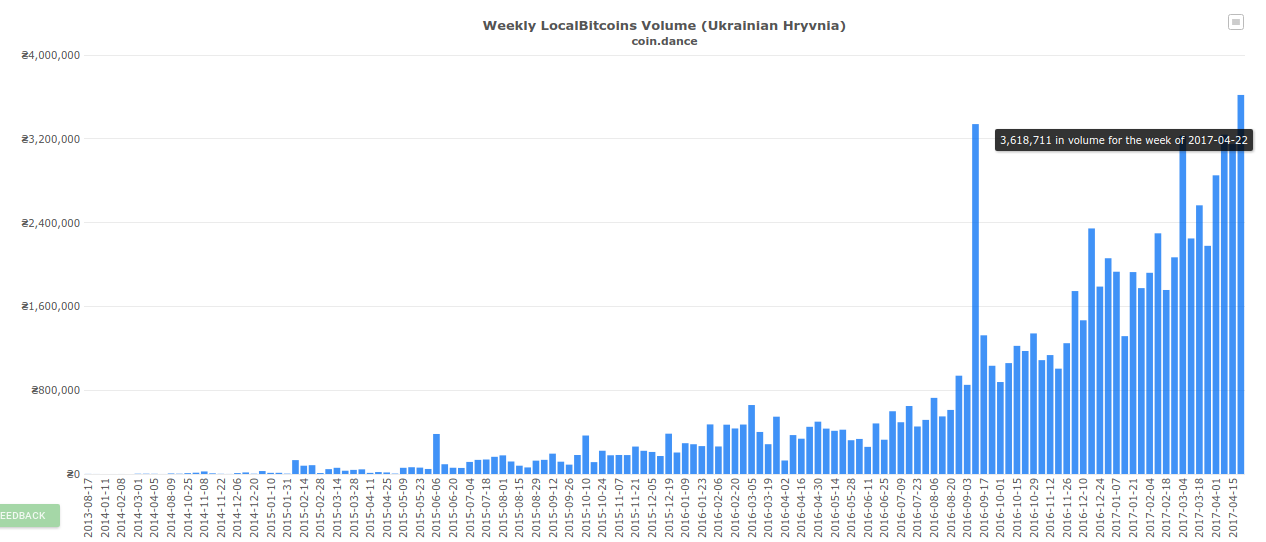
Task: Click the bar above the 2015-12-19 label
Action: click(669, 454)
